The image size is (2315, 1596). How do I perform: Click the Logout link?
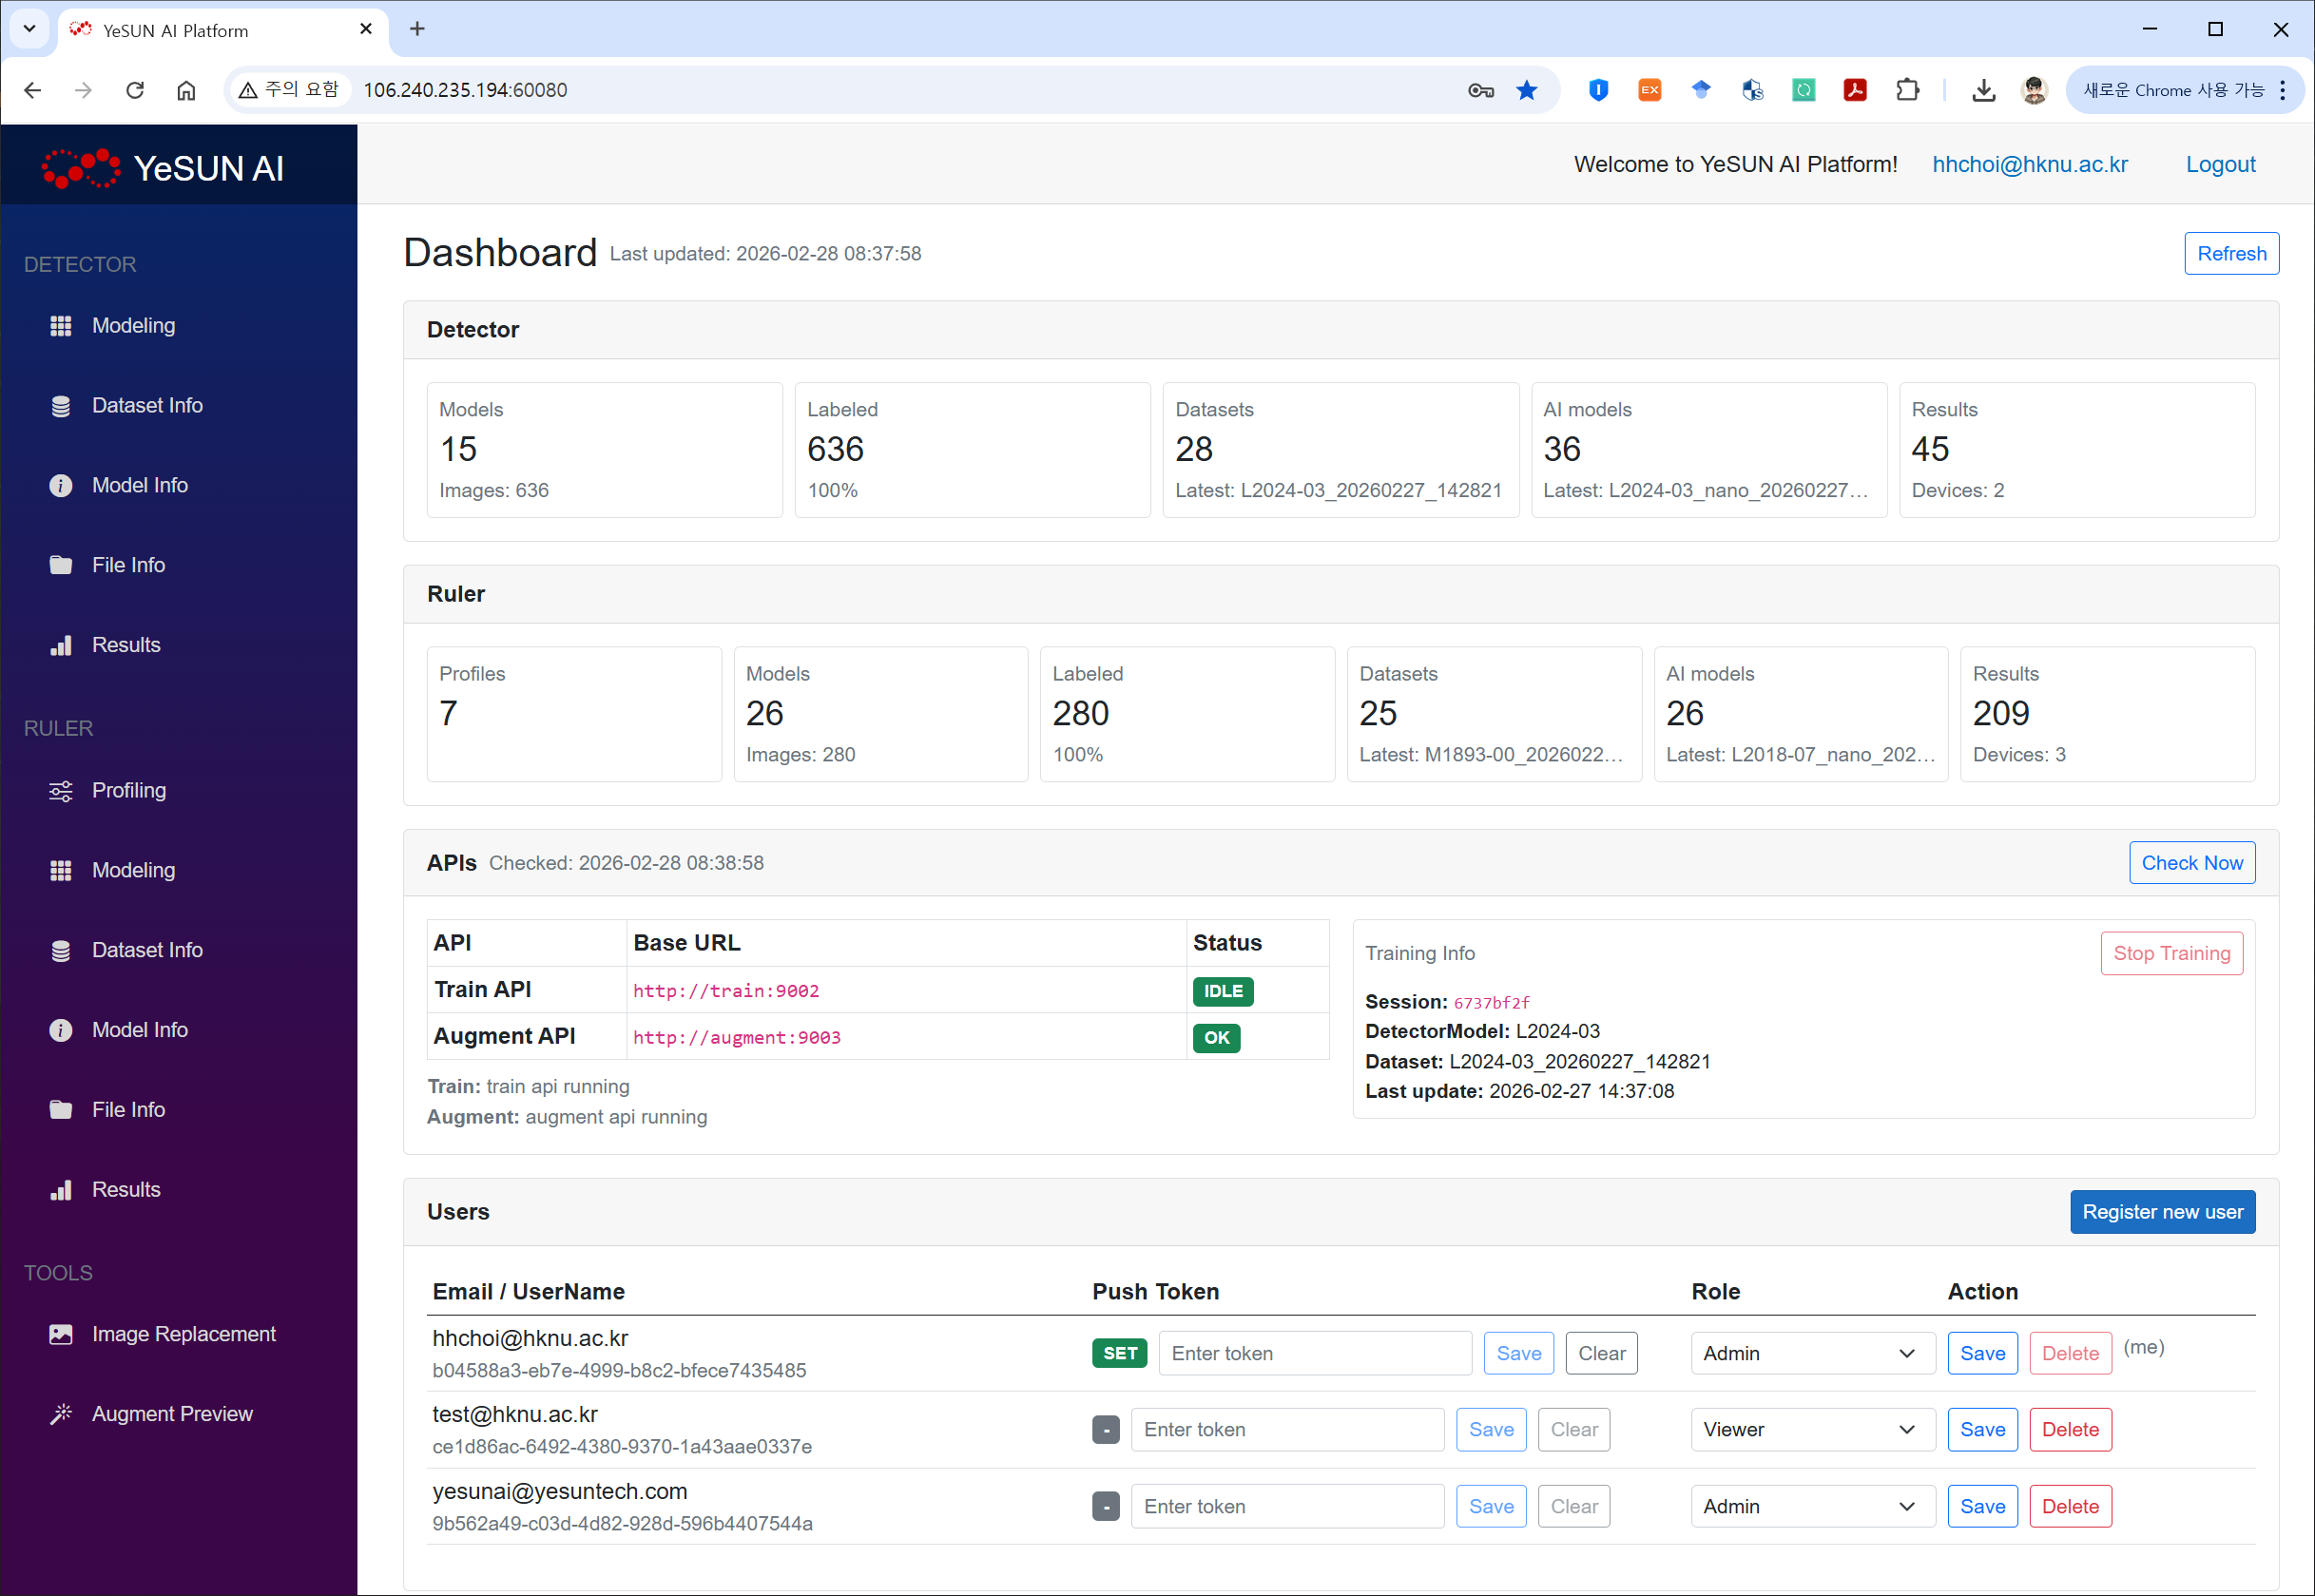tap(2219, 164)
